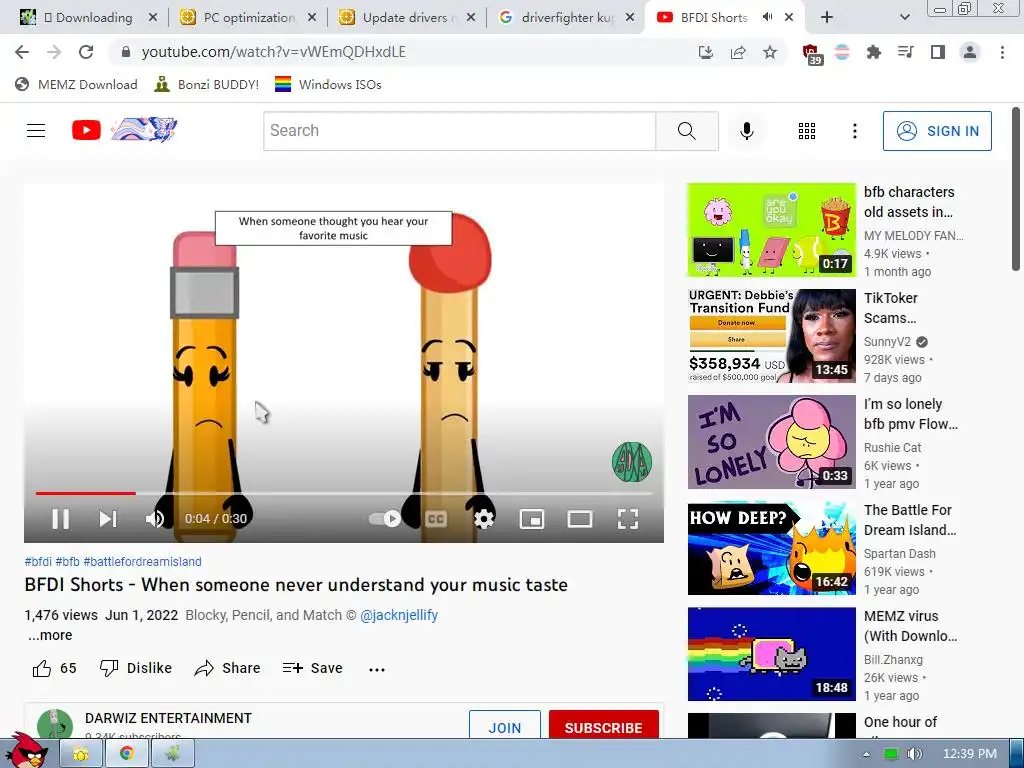Screen dimensions: 1024x768
Task: Toggle the browser side panel
Action: click(938, 52)
